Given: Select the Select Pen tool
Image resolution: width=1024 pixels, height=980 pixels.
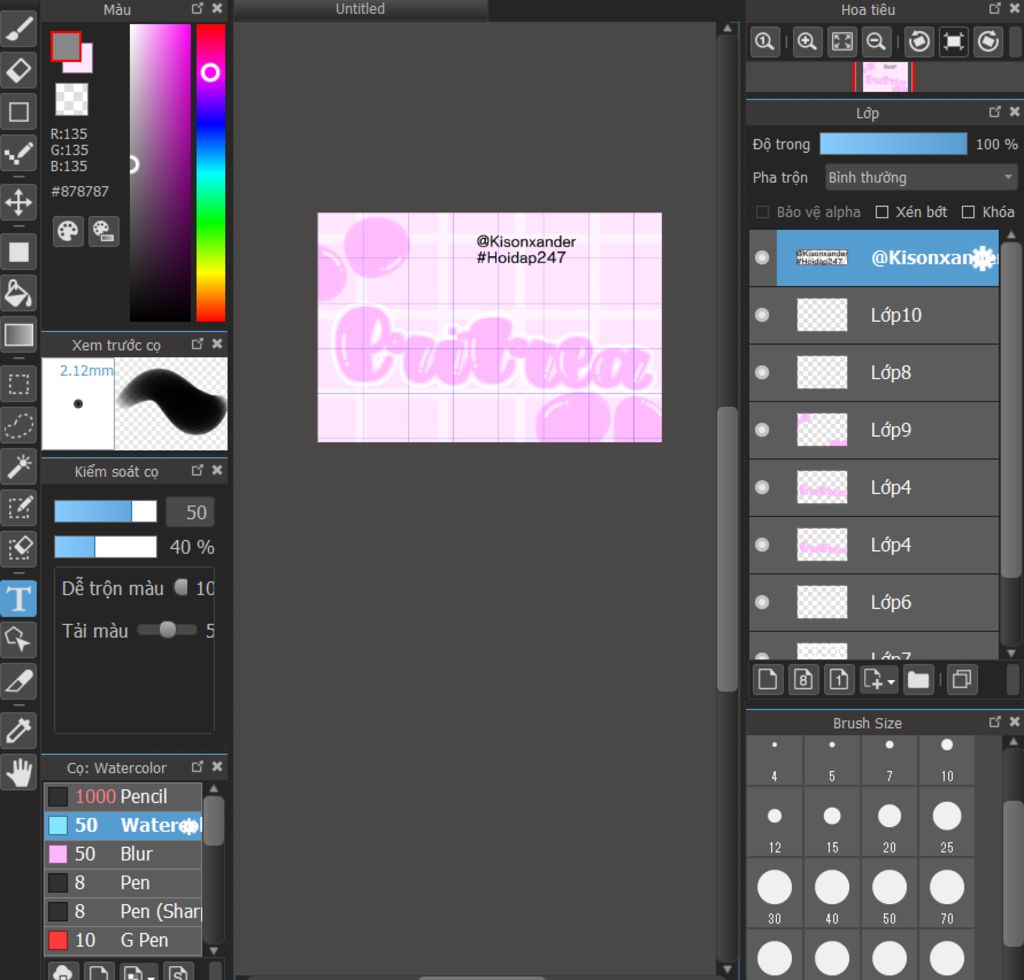Looking at the screenshot, I should click(18, 507).
